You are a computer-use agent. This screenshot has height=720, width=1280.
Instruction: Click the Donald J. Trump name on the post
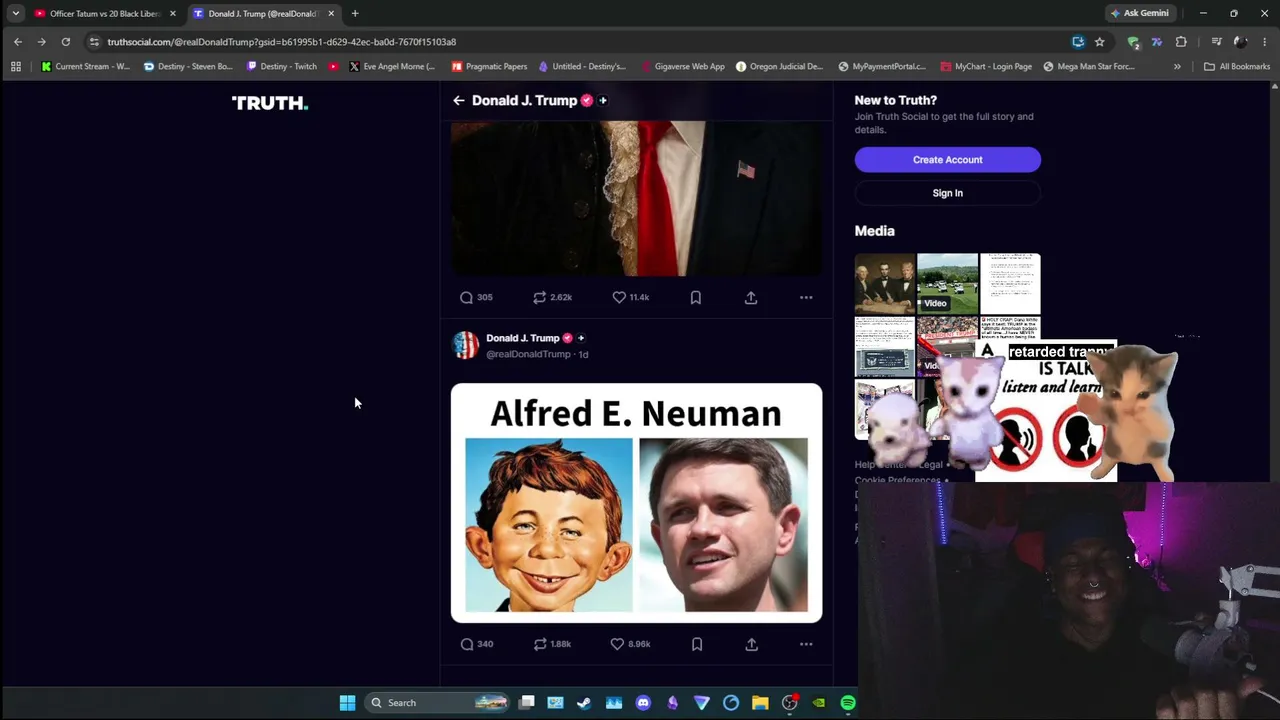[x=522, y=338]
